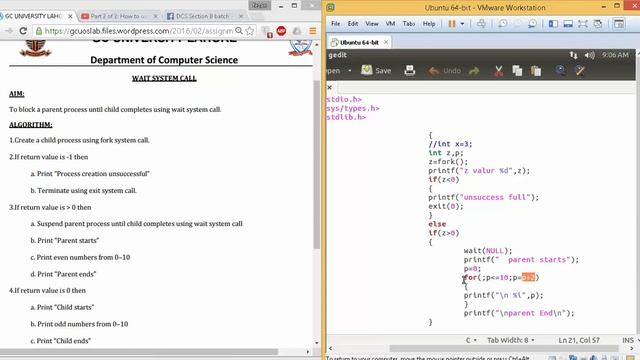640x360 pixels.
Task: Close the YouTube Part 2 of 2 tab
Action: [156, 16]
